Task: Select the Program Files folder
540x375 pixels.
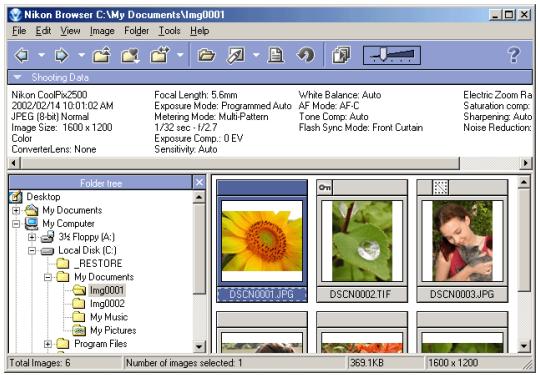Action: click(x=101, y=344)
